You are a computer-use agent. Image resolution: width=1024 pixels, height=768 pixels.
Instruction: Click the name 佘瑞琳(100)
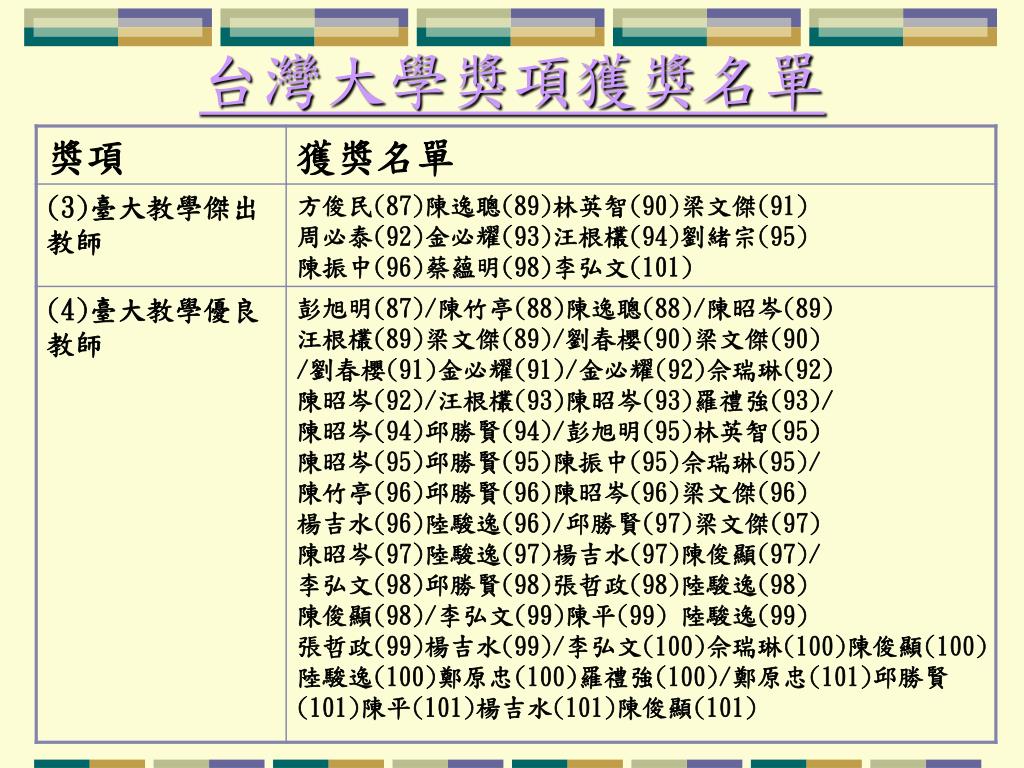(x=777, y=646)
